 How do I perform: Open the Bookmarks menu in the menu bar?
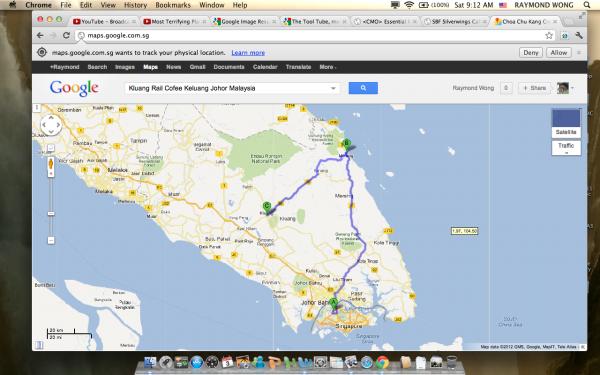pos(173,5)
